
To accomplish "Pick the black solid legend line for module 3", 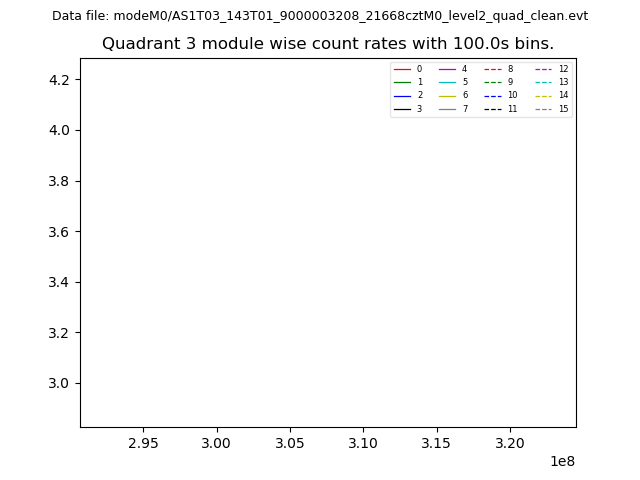I will click(402, 109).
